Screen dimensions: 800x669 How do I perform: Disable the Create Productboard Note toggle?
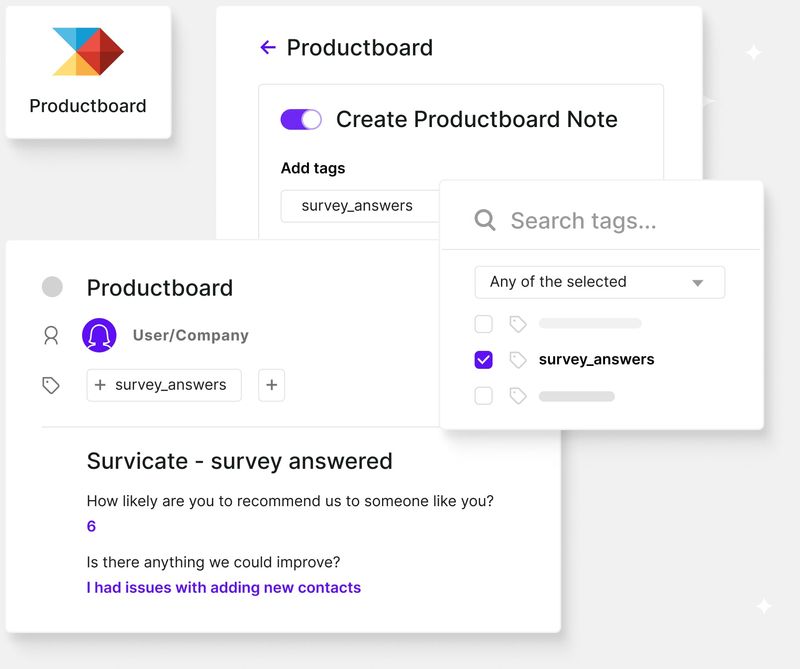(301, 119)
